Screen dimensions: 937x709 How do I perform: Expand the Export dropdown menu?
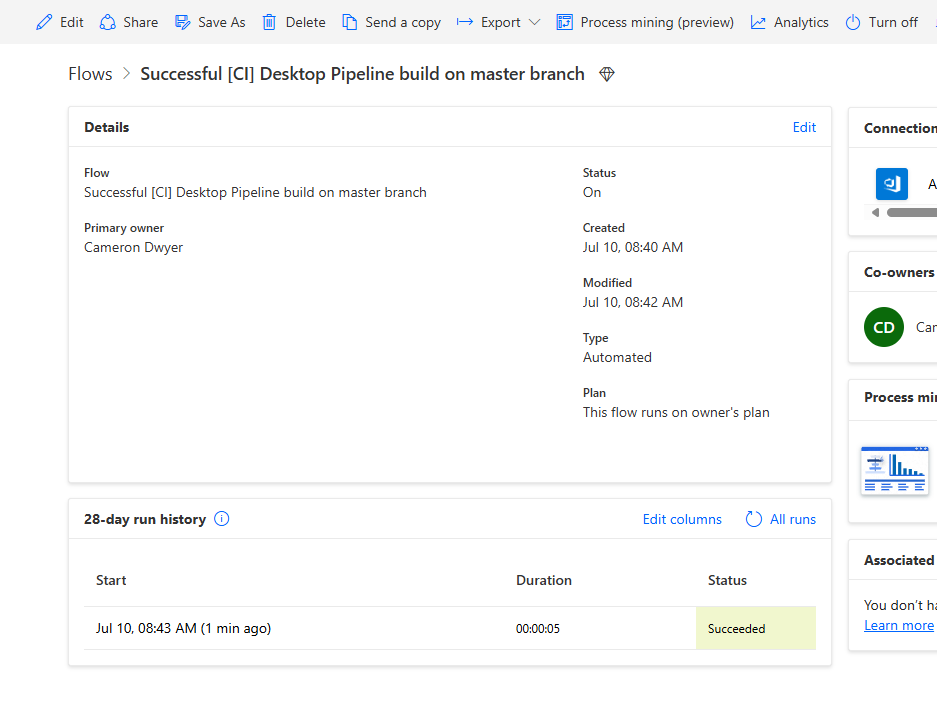(534, 22)
